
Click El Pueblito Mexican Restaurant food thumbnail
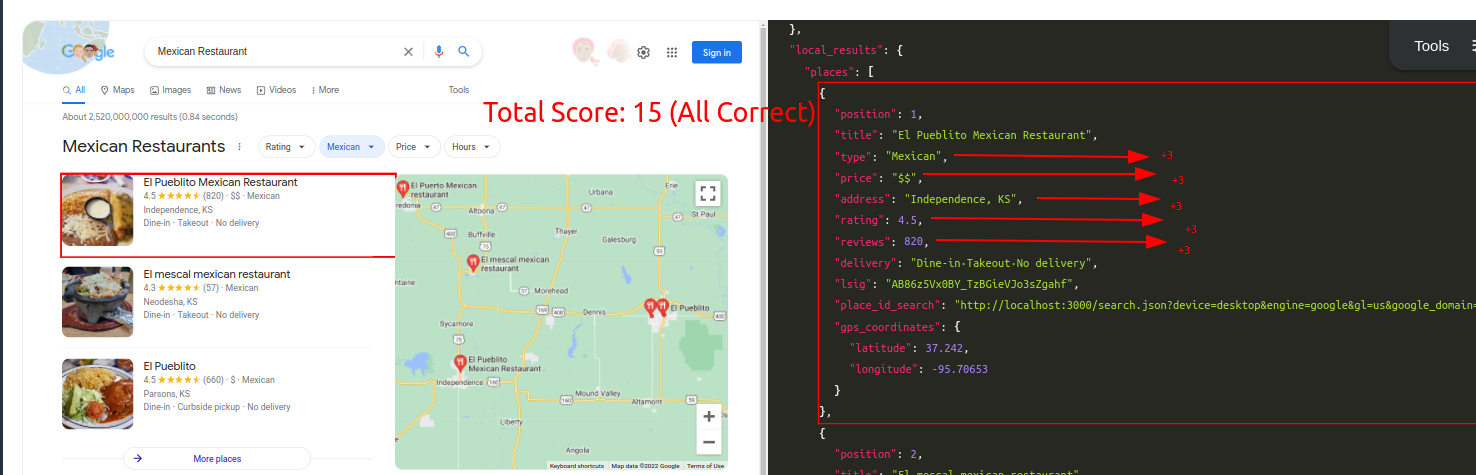(x=97, y=211)
